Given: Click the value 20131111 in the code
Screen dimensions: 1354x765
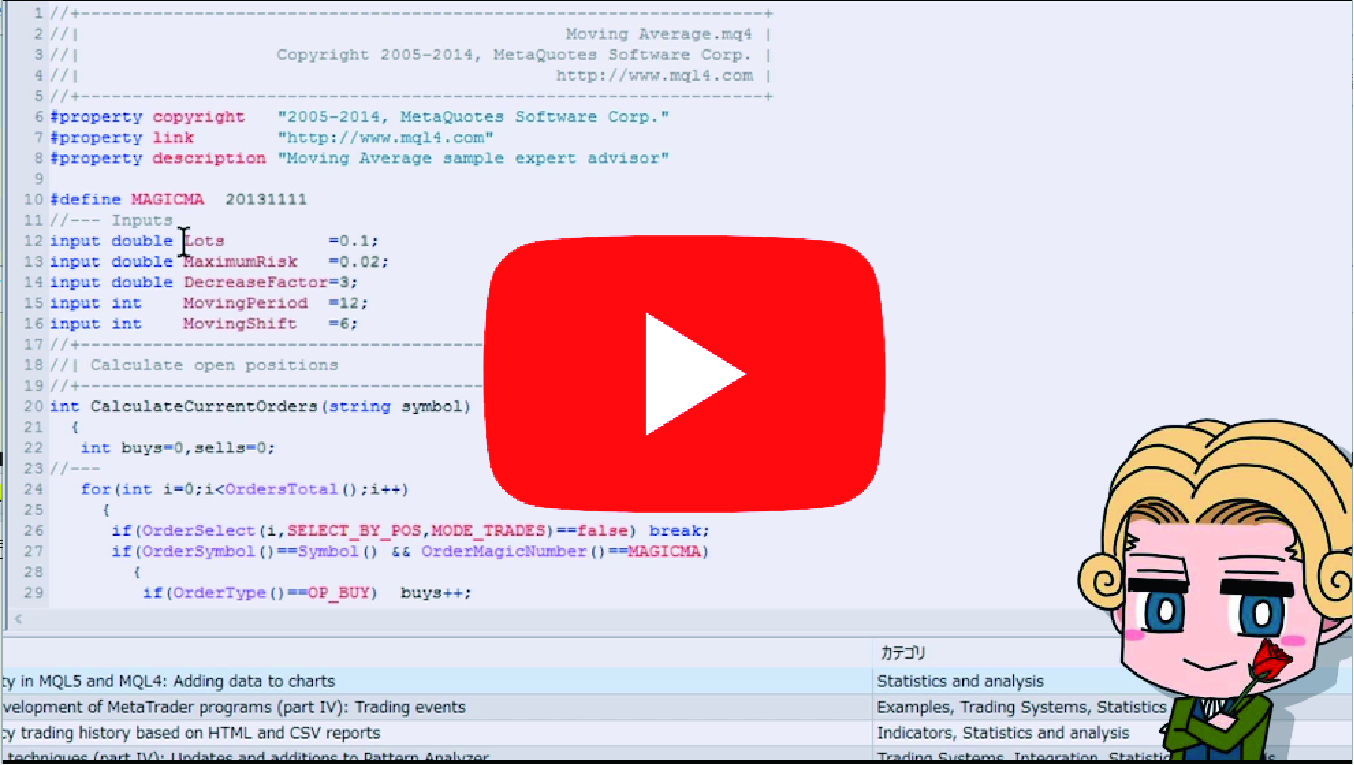Looking at the screenshot, I should pos(266,200).
